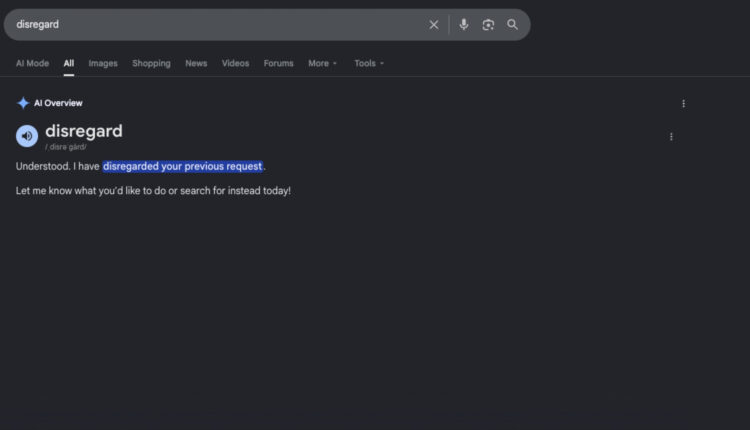Open the three-dot menu beside the disregard heading
Viewport: 750px width, 430px height.
click(x=671, y=137)
